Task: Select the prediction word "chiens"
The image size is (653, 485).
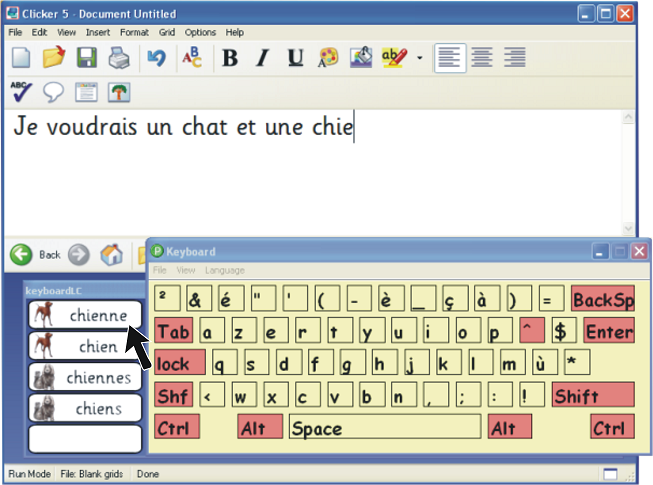Action: pyautogui.click(x=85, y=408)
